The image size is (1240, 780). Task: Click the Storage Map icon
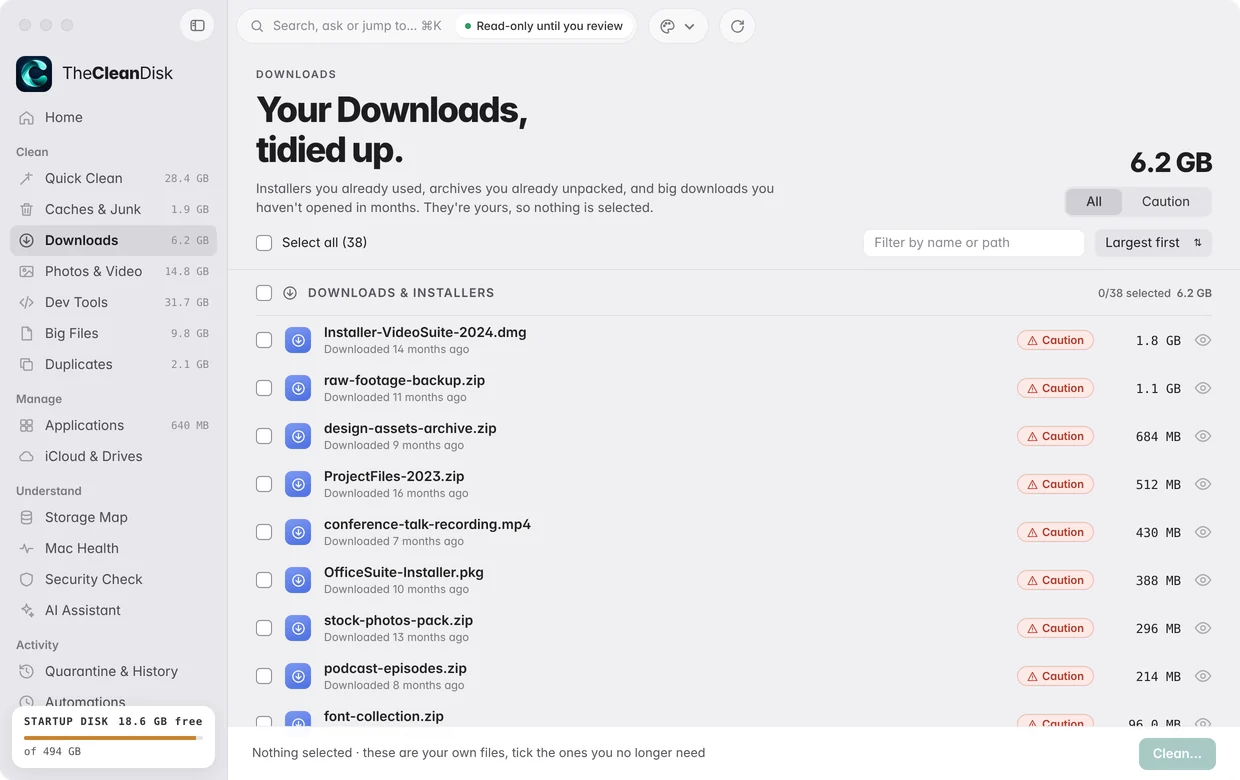pyautogui.click(x=27, y=517)
